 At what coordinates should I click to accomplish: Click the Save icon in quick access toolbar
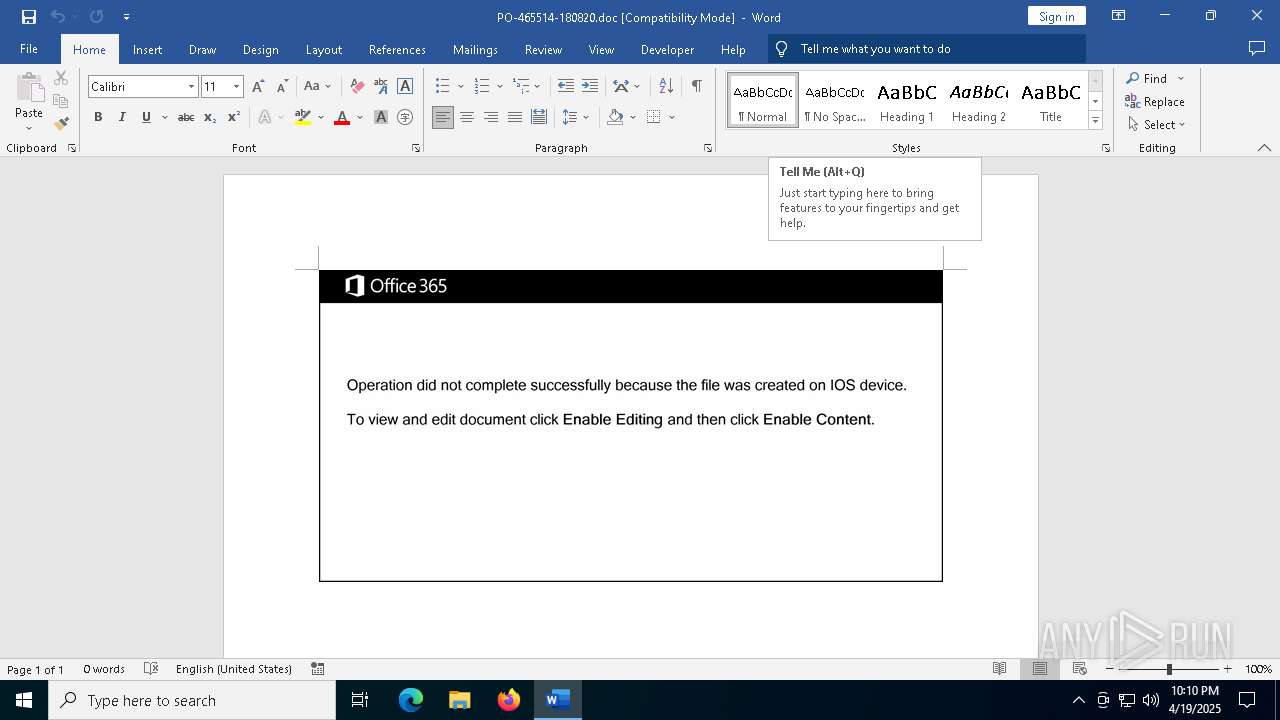coord(29,17)
